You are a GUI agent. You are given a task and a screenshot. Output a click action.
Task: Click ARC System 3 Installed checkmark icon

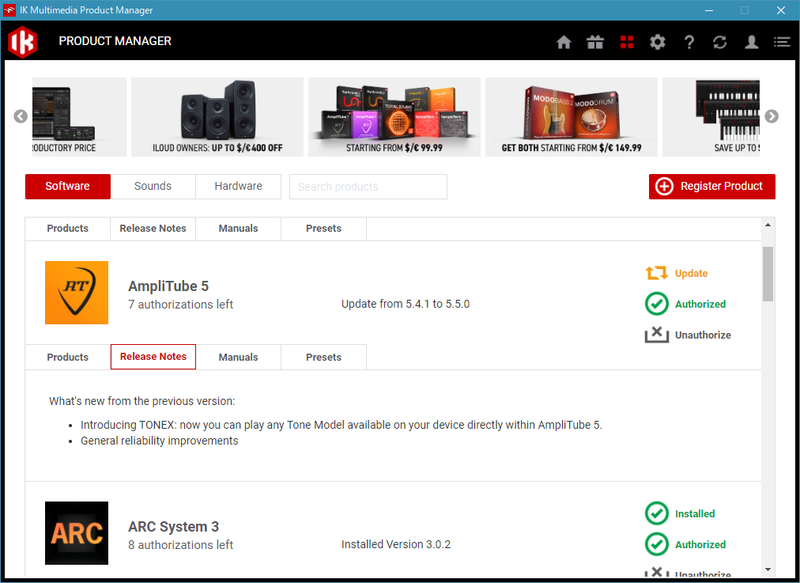coord(657,513)
